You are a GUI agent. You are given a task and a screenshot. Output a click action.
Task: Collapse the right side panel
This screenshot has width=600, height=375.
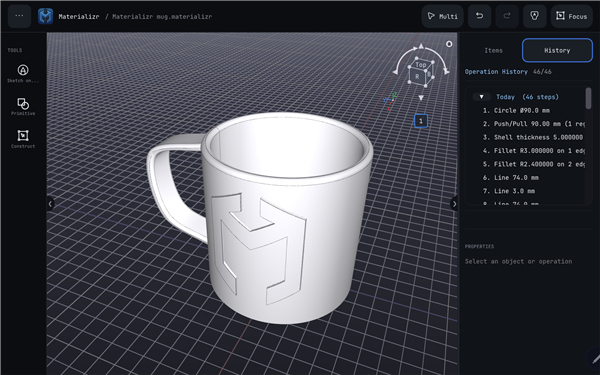click(x=454, y=204)
